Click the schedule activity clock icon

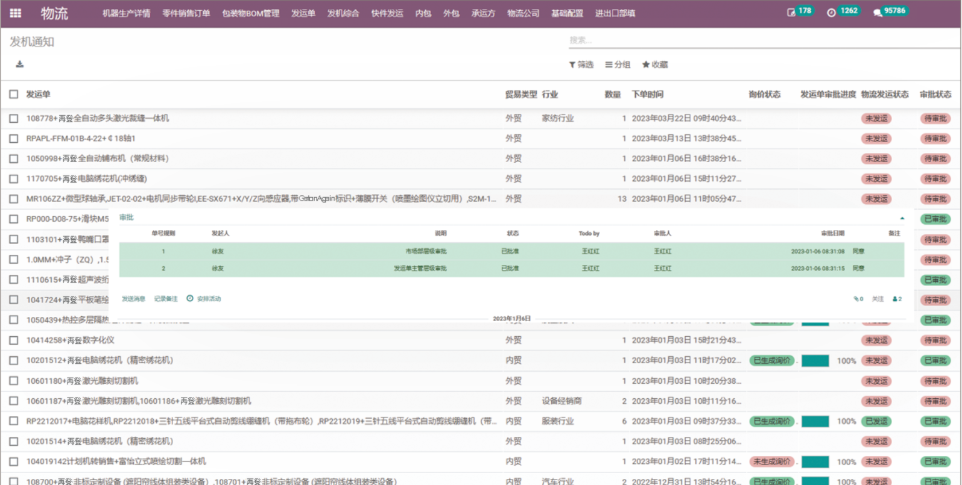tap(190, 299)
